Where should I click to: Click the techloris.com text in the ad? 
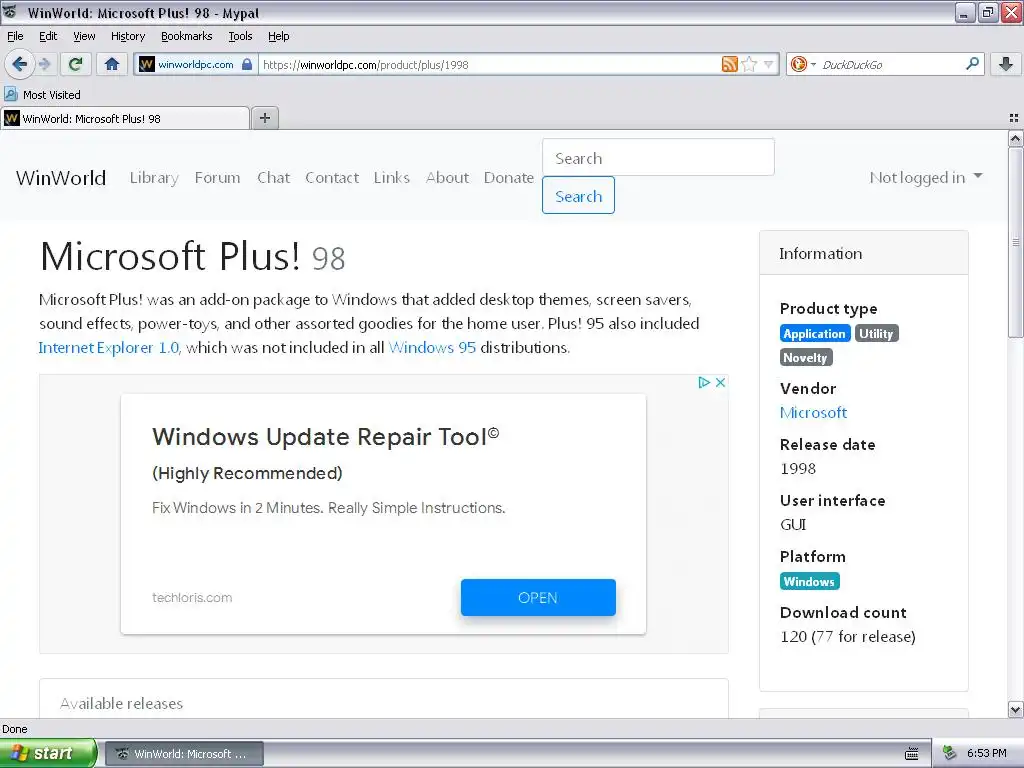(x=192, y=598)
